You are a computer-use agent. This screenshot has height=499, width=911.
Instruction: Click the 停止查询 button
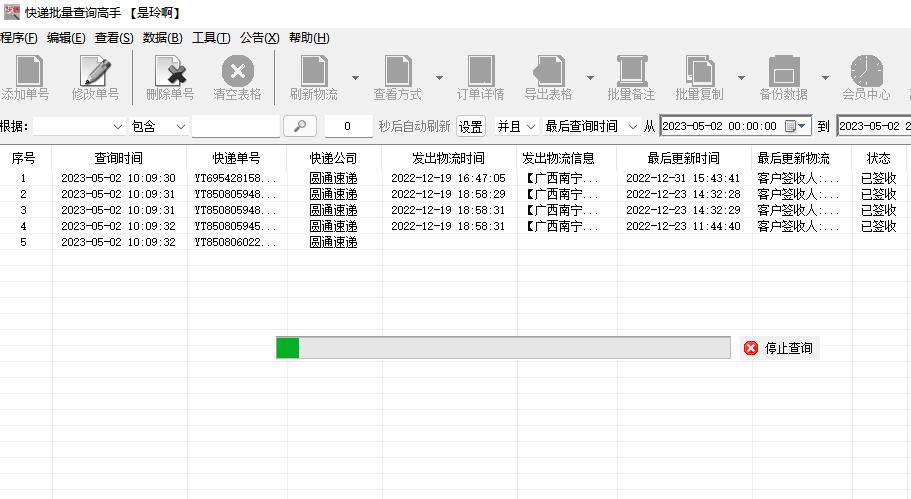click(x=780, y=348)
